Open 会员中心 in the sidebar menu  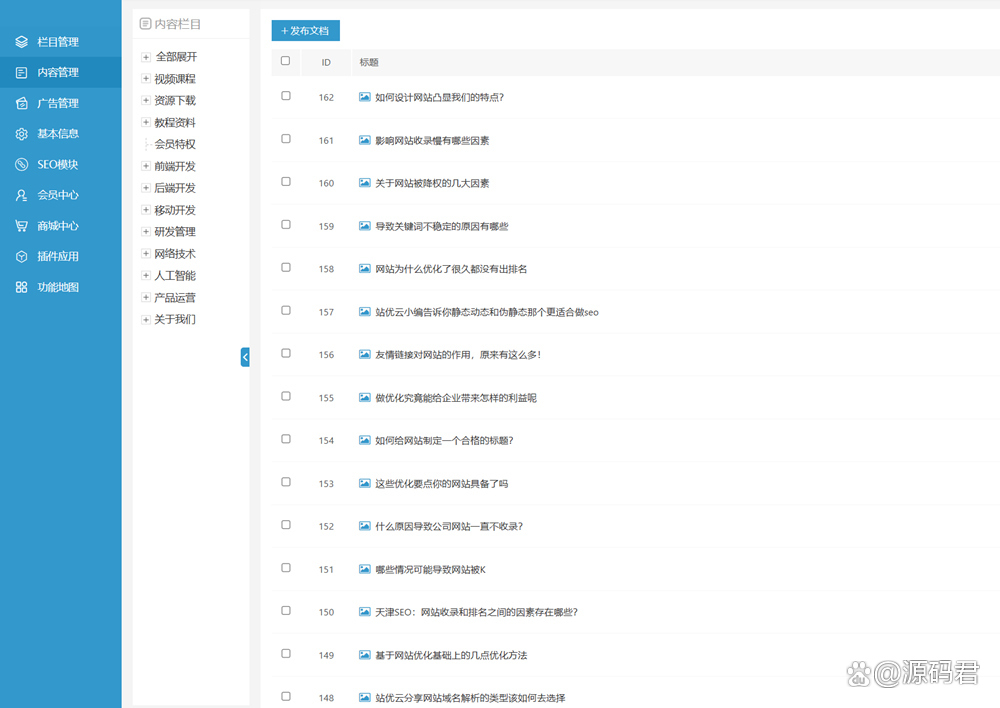(61, 195)
